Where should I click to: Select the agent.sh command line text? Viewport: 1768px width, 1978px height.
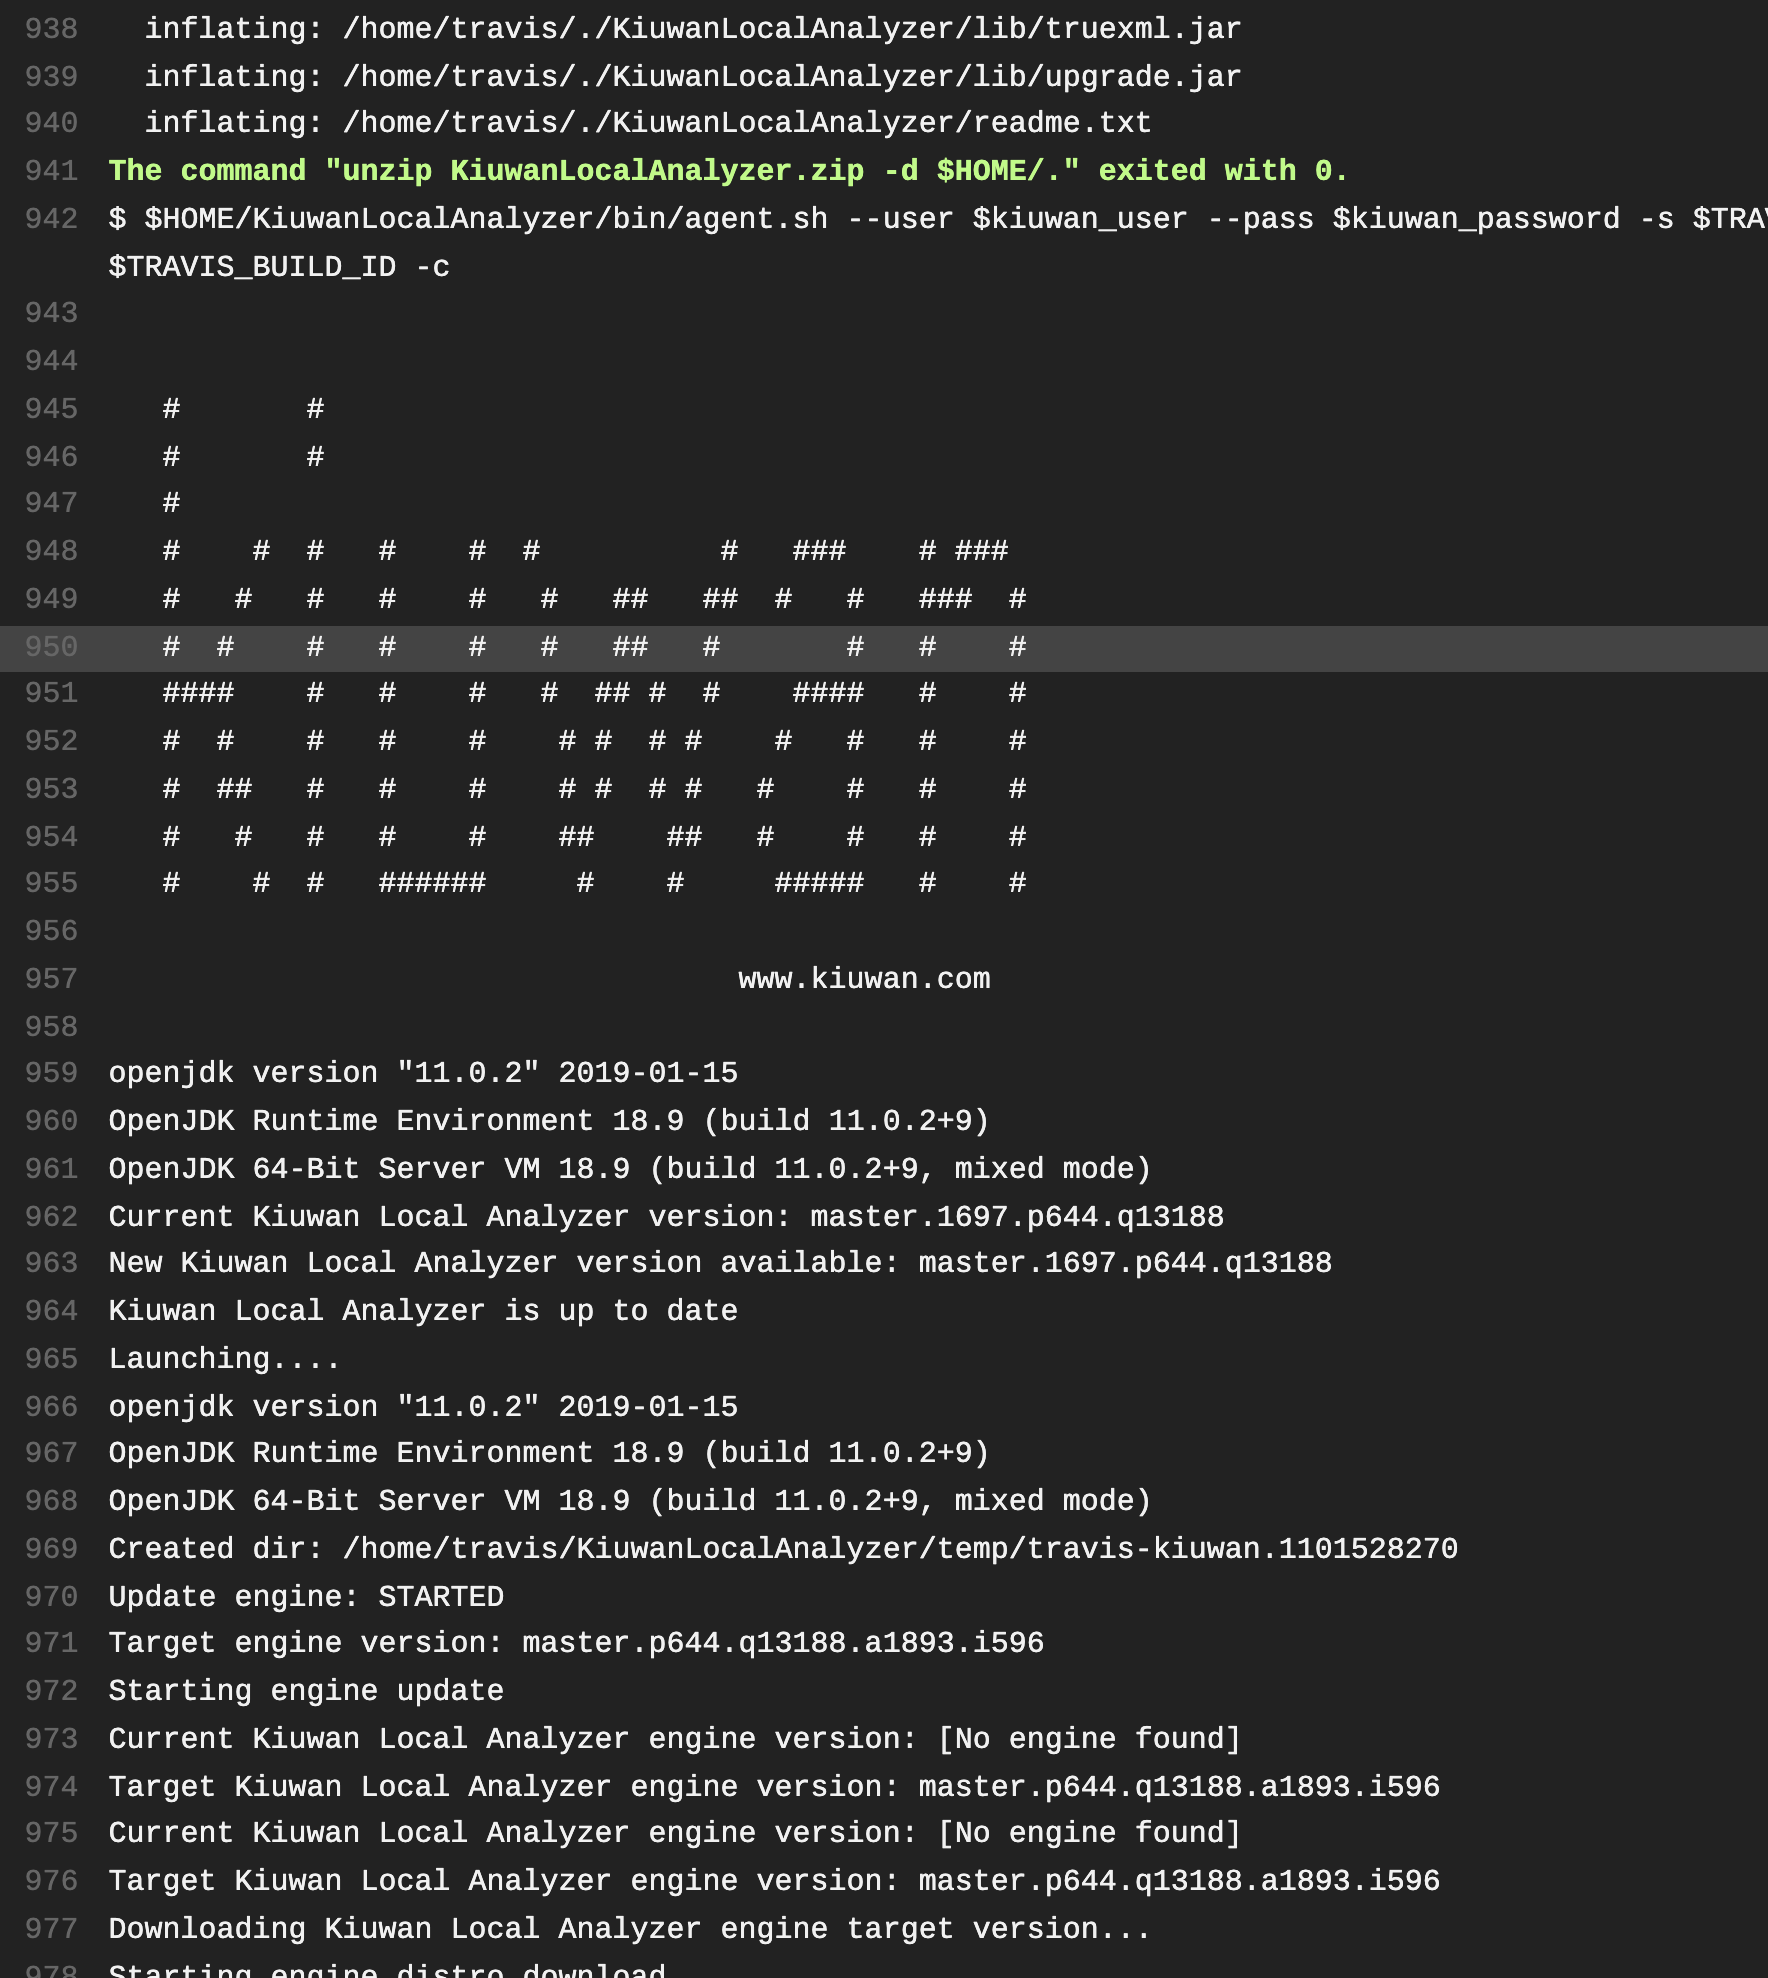700,219
